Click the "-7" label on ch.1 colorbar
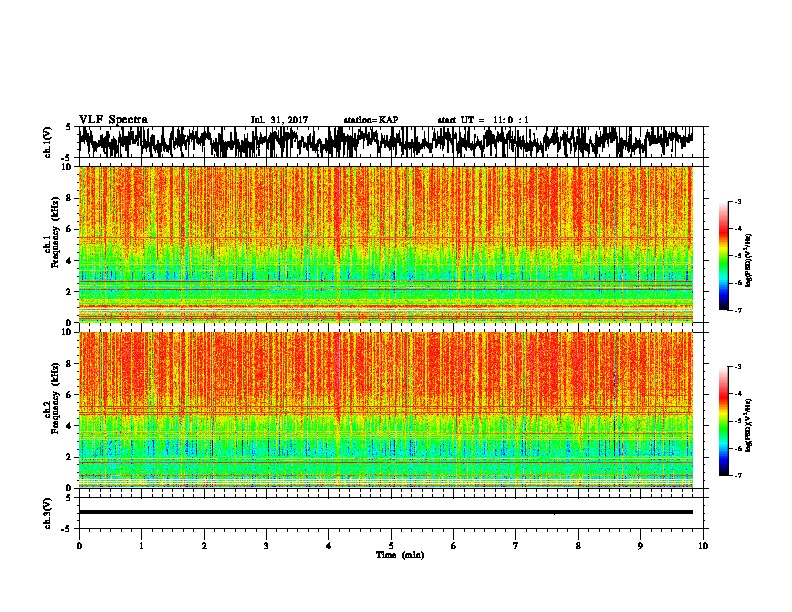Viewport: 792px width, 612px height. point(737,310)
